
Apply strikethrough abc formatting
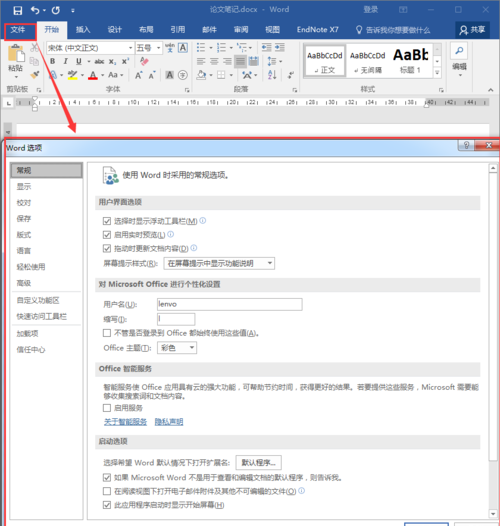click(x=99, y=61)
